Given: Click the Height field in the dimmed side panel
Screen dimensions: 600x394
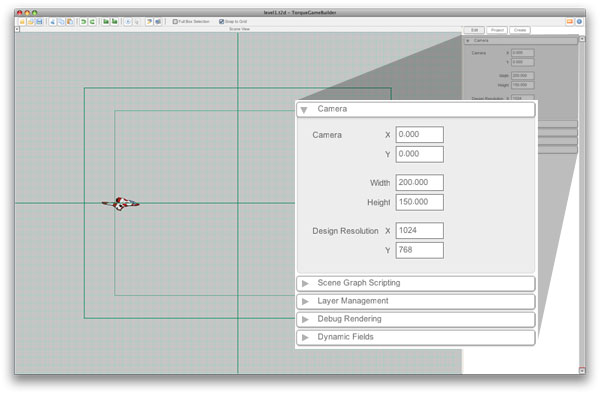Looking at the screenshot, I should click(x=523, y=85).
